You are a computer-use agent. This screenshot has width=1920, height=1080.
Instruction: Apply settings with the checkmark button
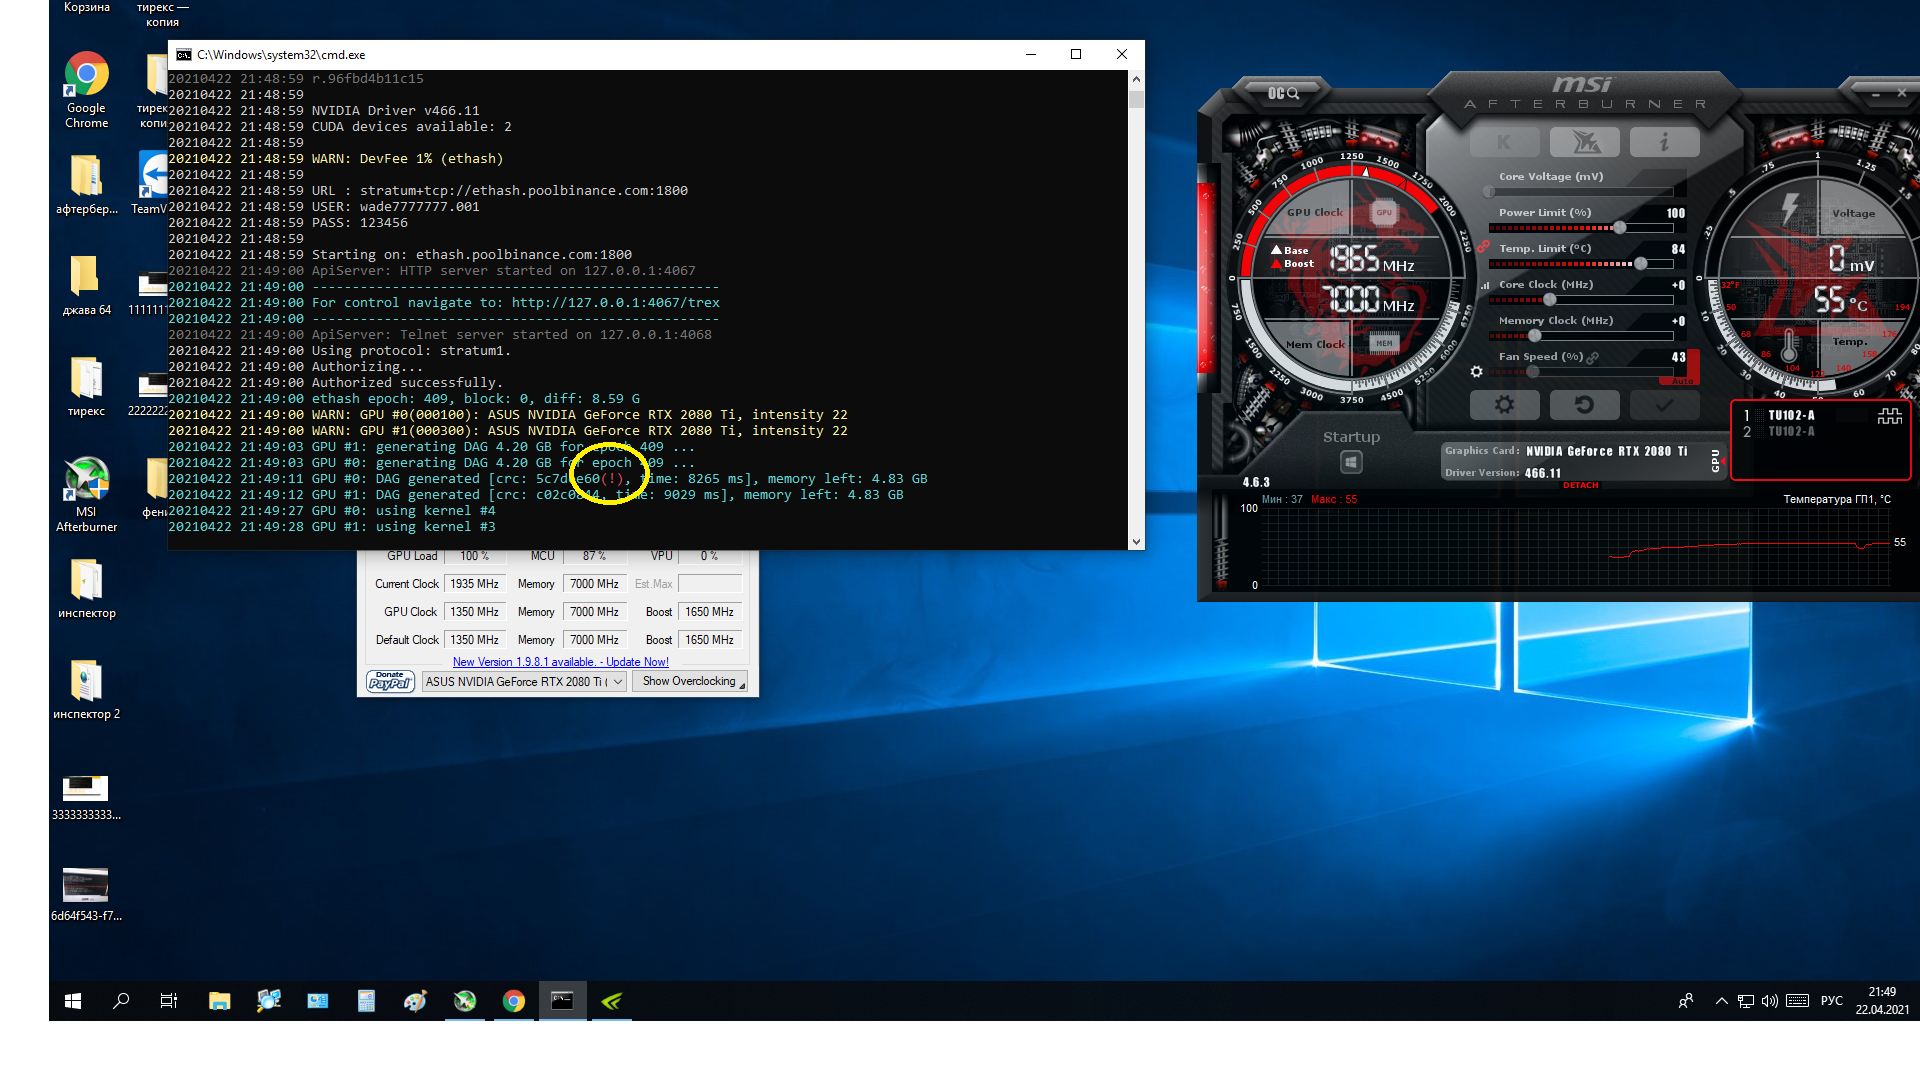(x=1664, y=405)
